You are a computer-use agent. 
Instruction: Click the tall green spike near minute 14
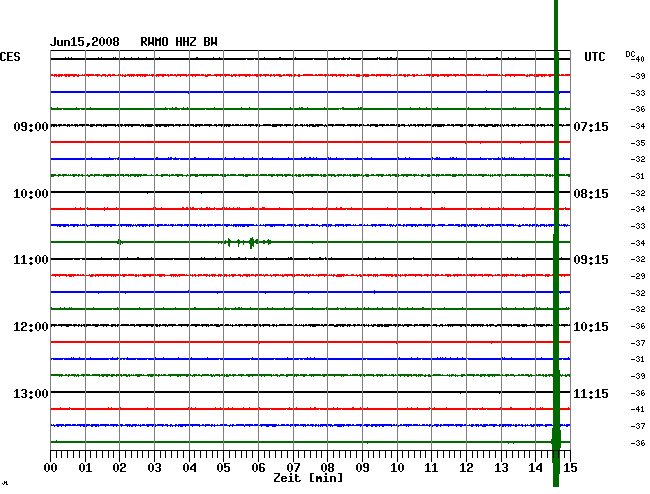pos(556,243)
